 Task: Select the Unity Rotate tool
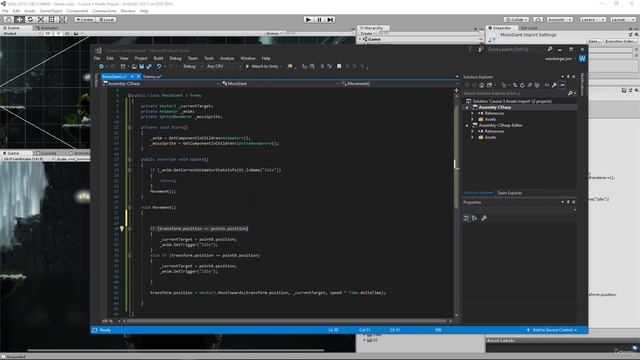[30, 19]
